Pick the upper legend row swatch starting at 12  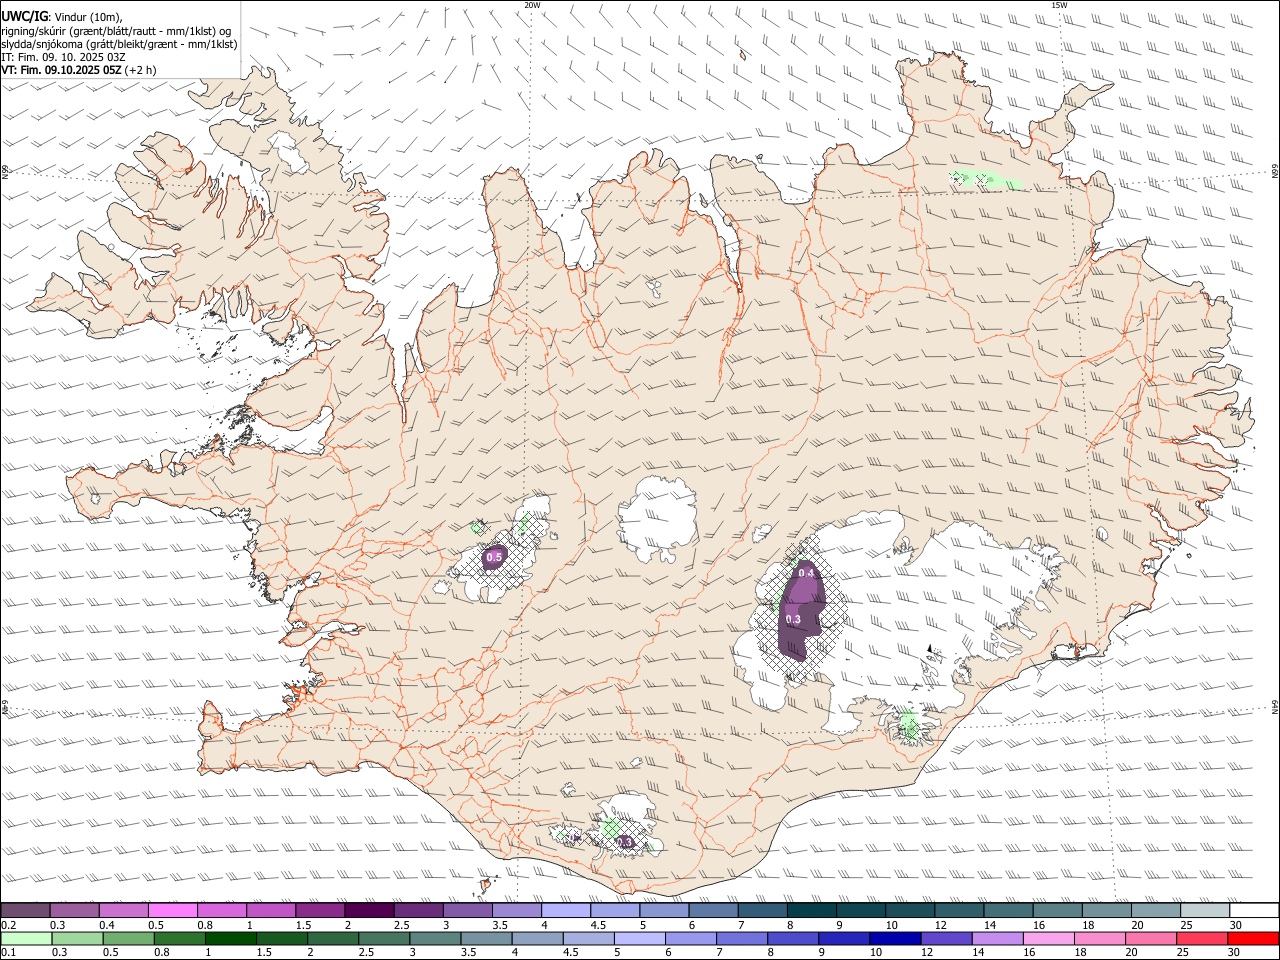coord(958,910)
